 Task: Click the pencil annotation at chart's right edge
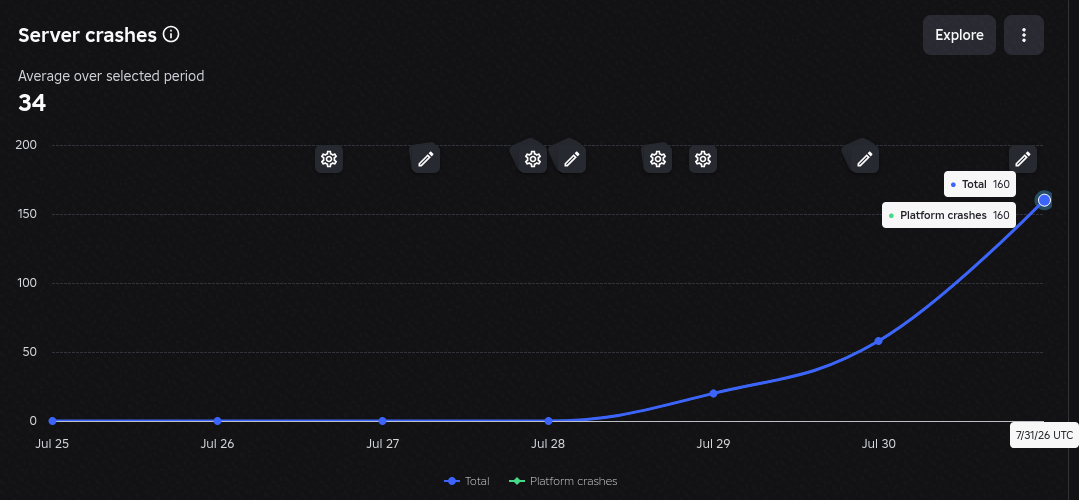click(x=1023, y=160)
